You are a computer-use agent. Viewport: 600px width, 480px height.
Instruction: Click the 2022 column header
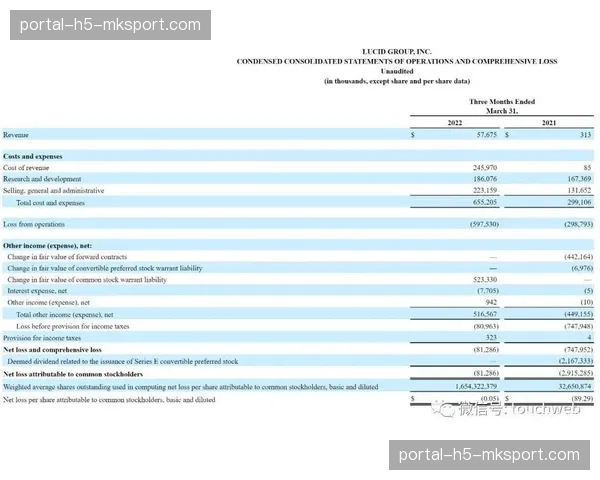(x=454, y=122)
